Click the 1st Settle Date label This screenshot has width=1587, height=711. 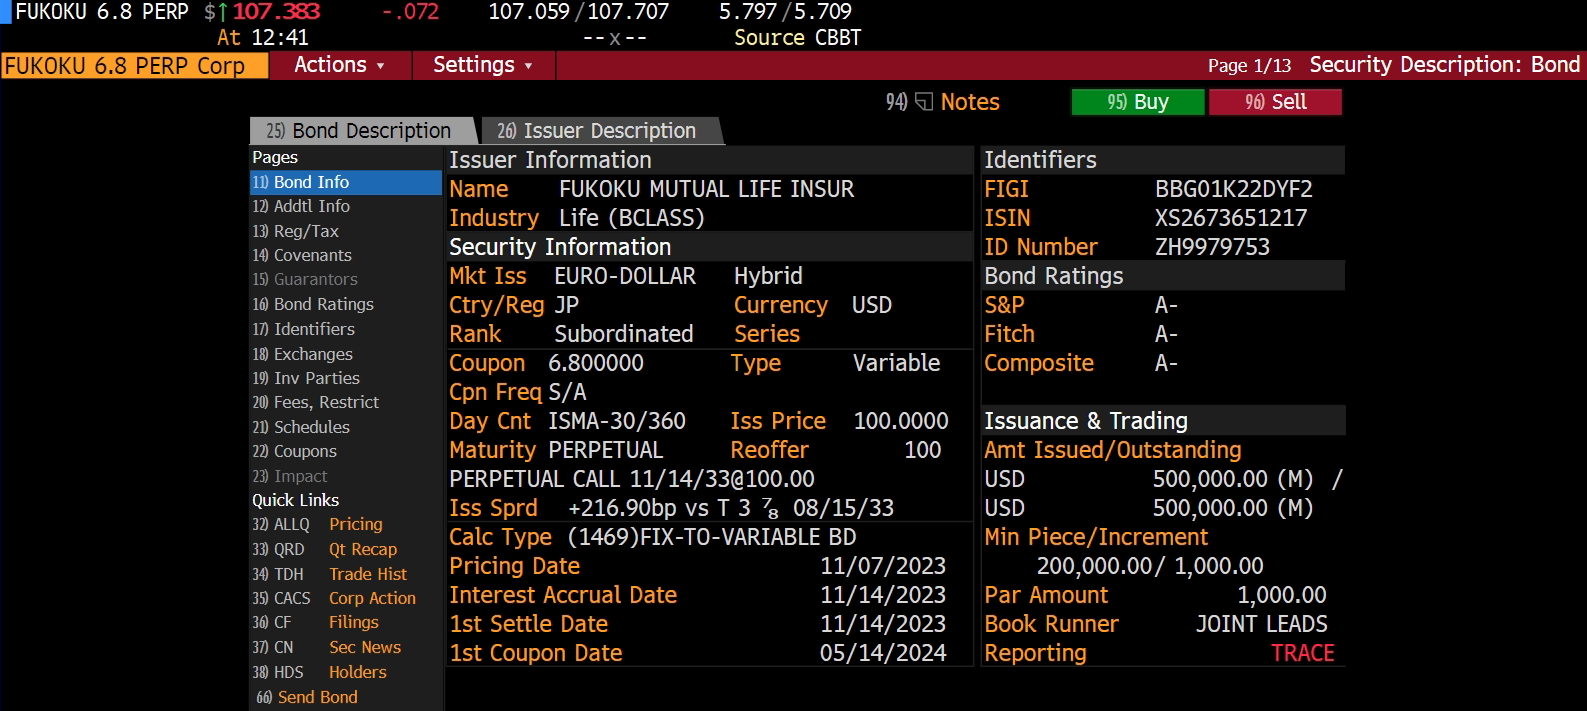[529, 624]
